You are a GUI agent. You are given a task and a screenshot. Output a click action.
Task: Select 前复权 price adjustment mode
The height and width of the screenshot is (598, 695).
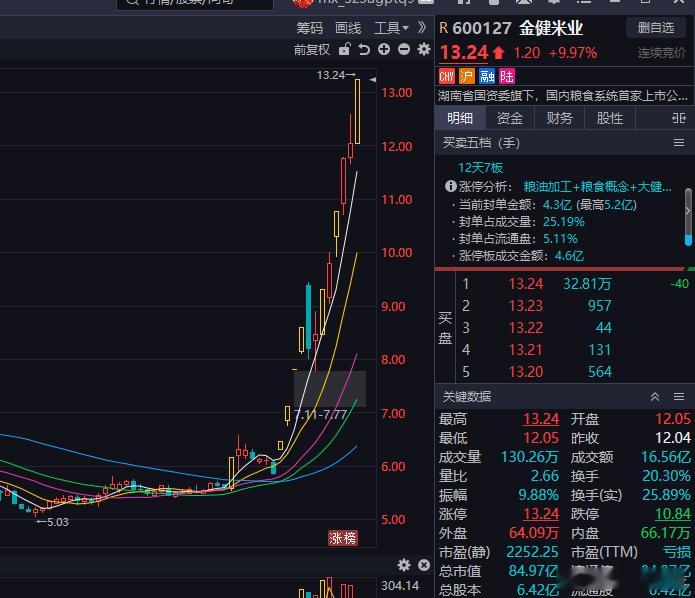[x=312, y=49]
